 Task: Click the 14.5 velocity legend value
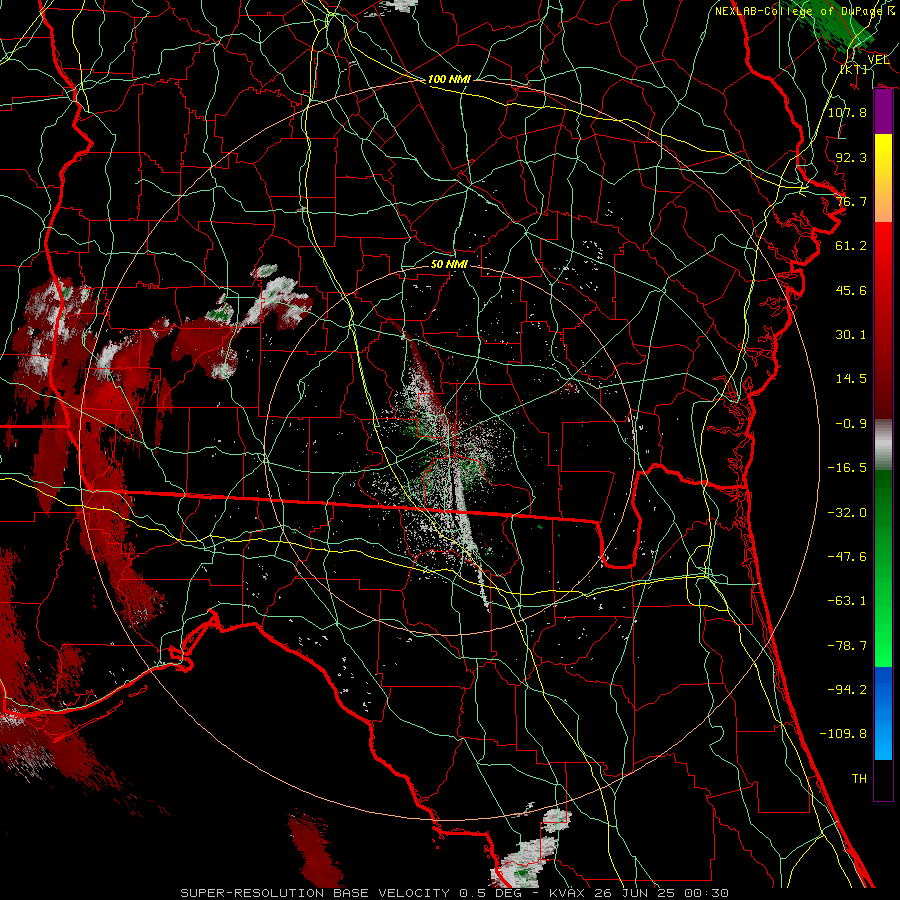pos(851,379)
